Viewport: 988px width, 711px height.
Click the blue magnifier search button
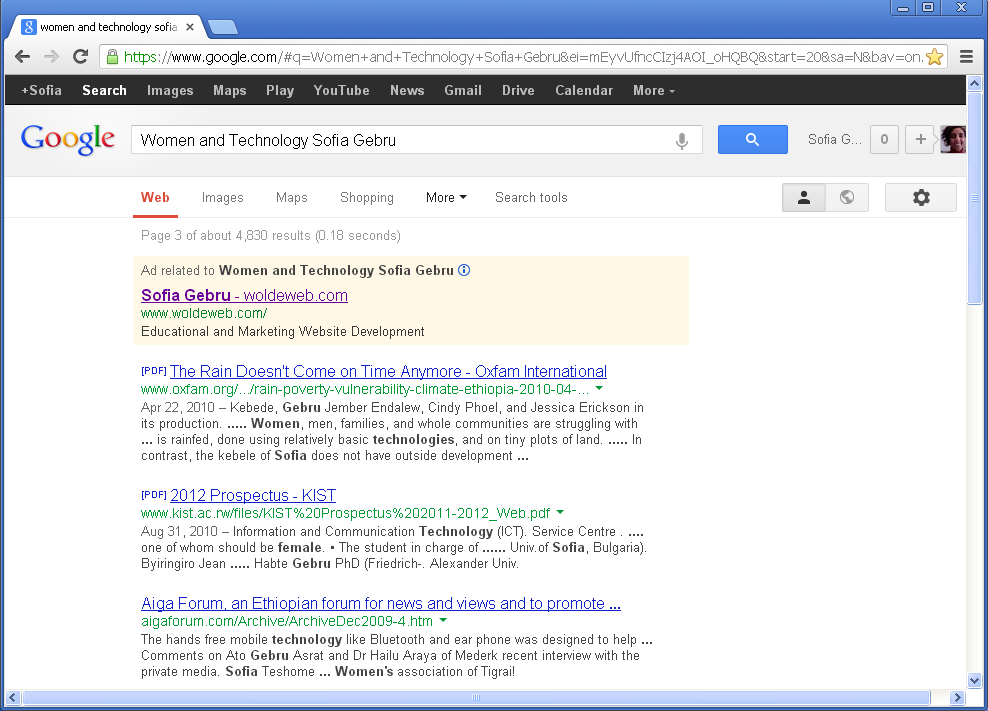click(752, 140)
